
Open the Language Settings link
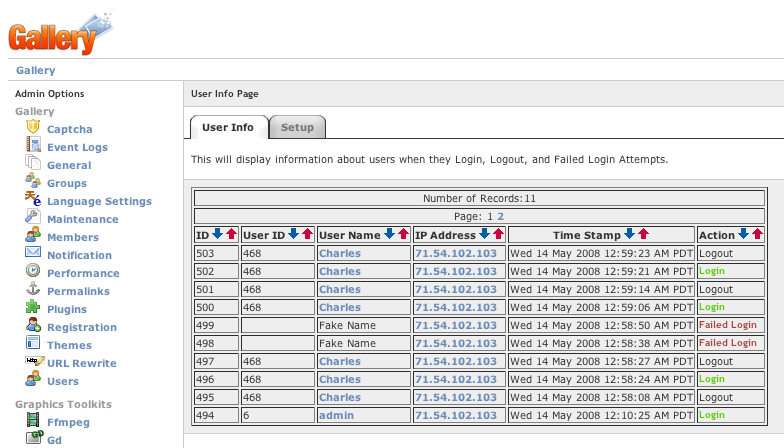[x=100, y=202]
